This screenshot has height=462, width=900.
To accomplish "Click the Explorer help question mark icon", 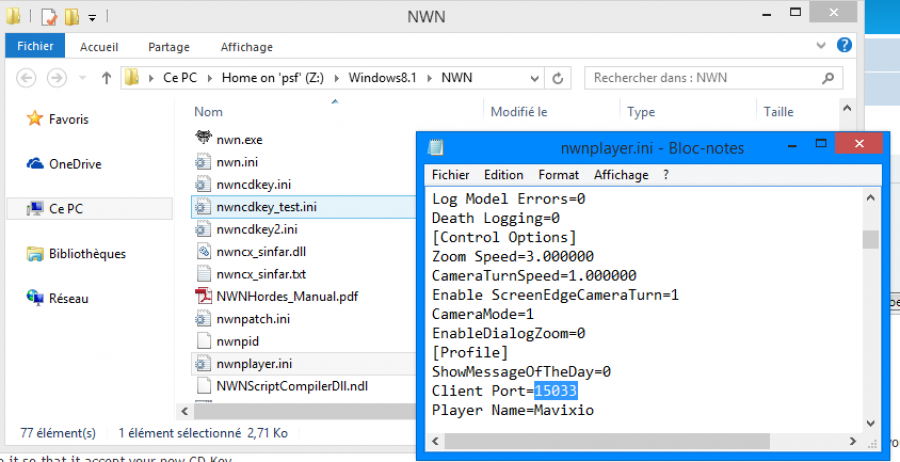I will click(844, 45).
